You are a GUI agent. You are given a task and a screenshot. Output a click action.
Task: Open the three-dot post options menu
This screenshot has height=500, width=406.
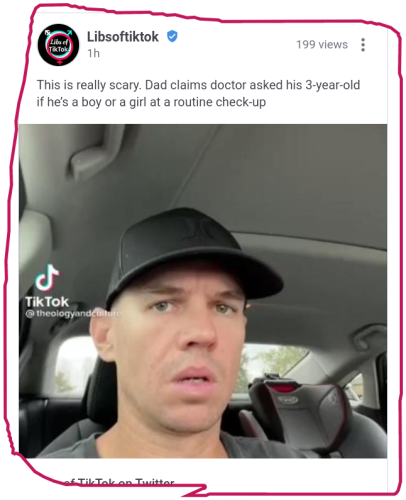[363, 45]
